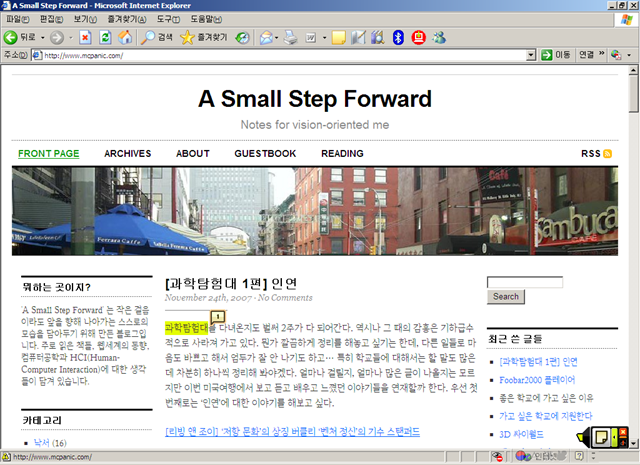Click the page icon in address bar
The height and width of the screenshot is (465, 640).
(x=37, y=55)
